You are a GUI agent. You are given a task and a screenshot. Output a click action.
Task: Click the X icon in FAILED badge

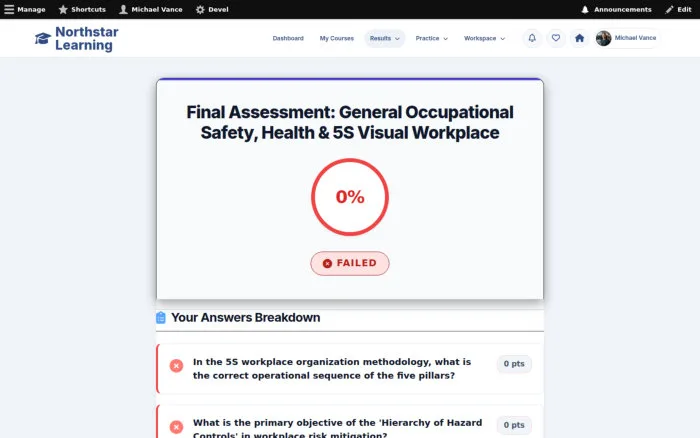327,263
